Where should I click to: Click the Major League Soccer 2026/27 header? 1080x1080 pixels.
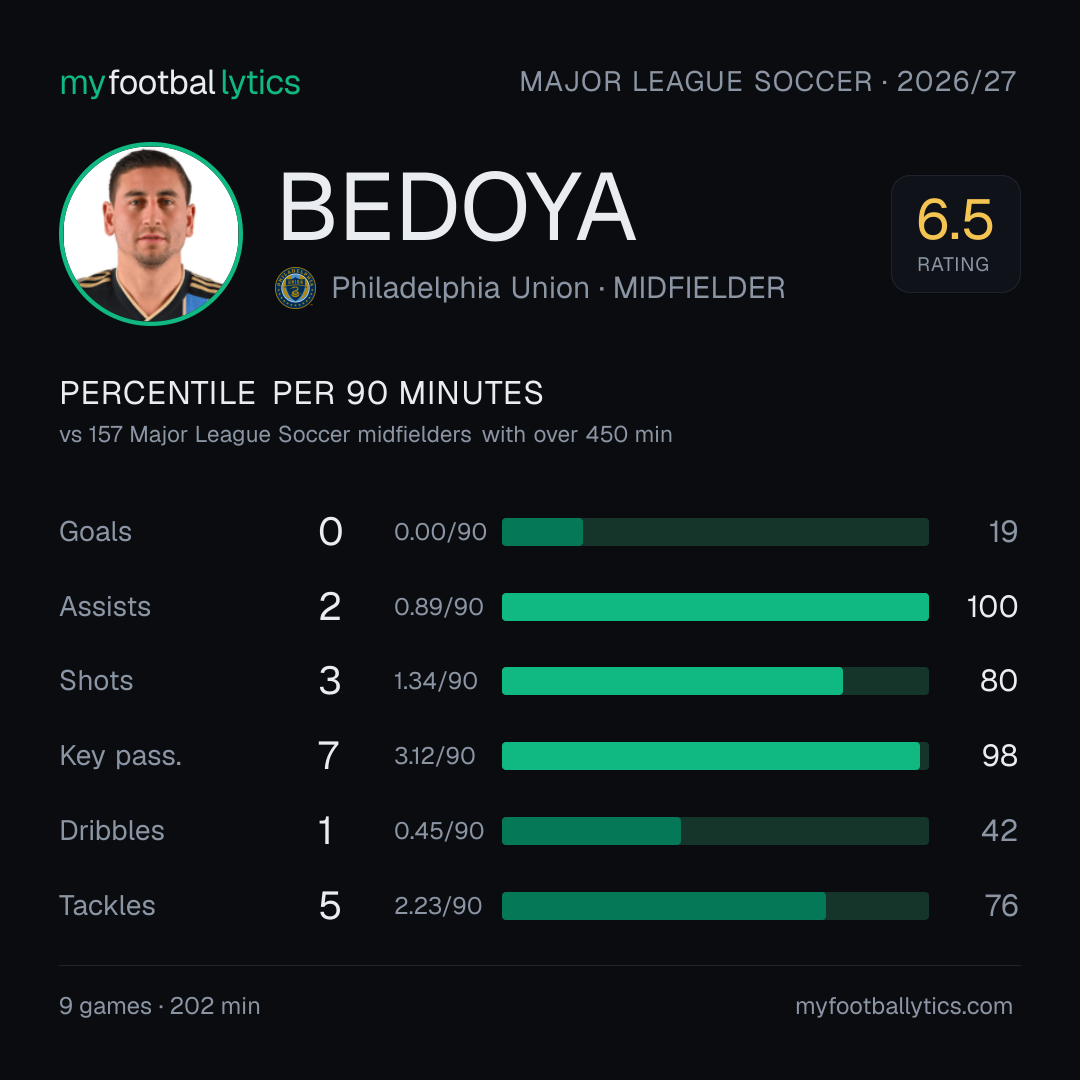pyautogui.click(x=768, y=82)
